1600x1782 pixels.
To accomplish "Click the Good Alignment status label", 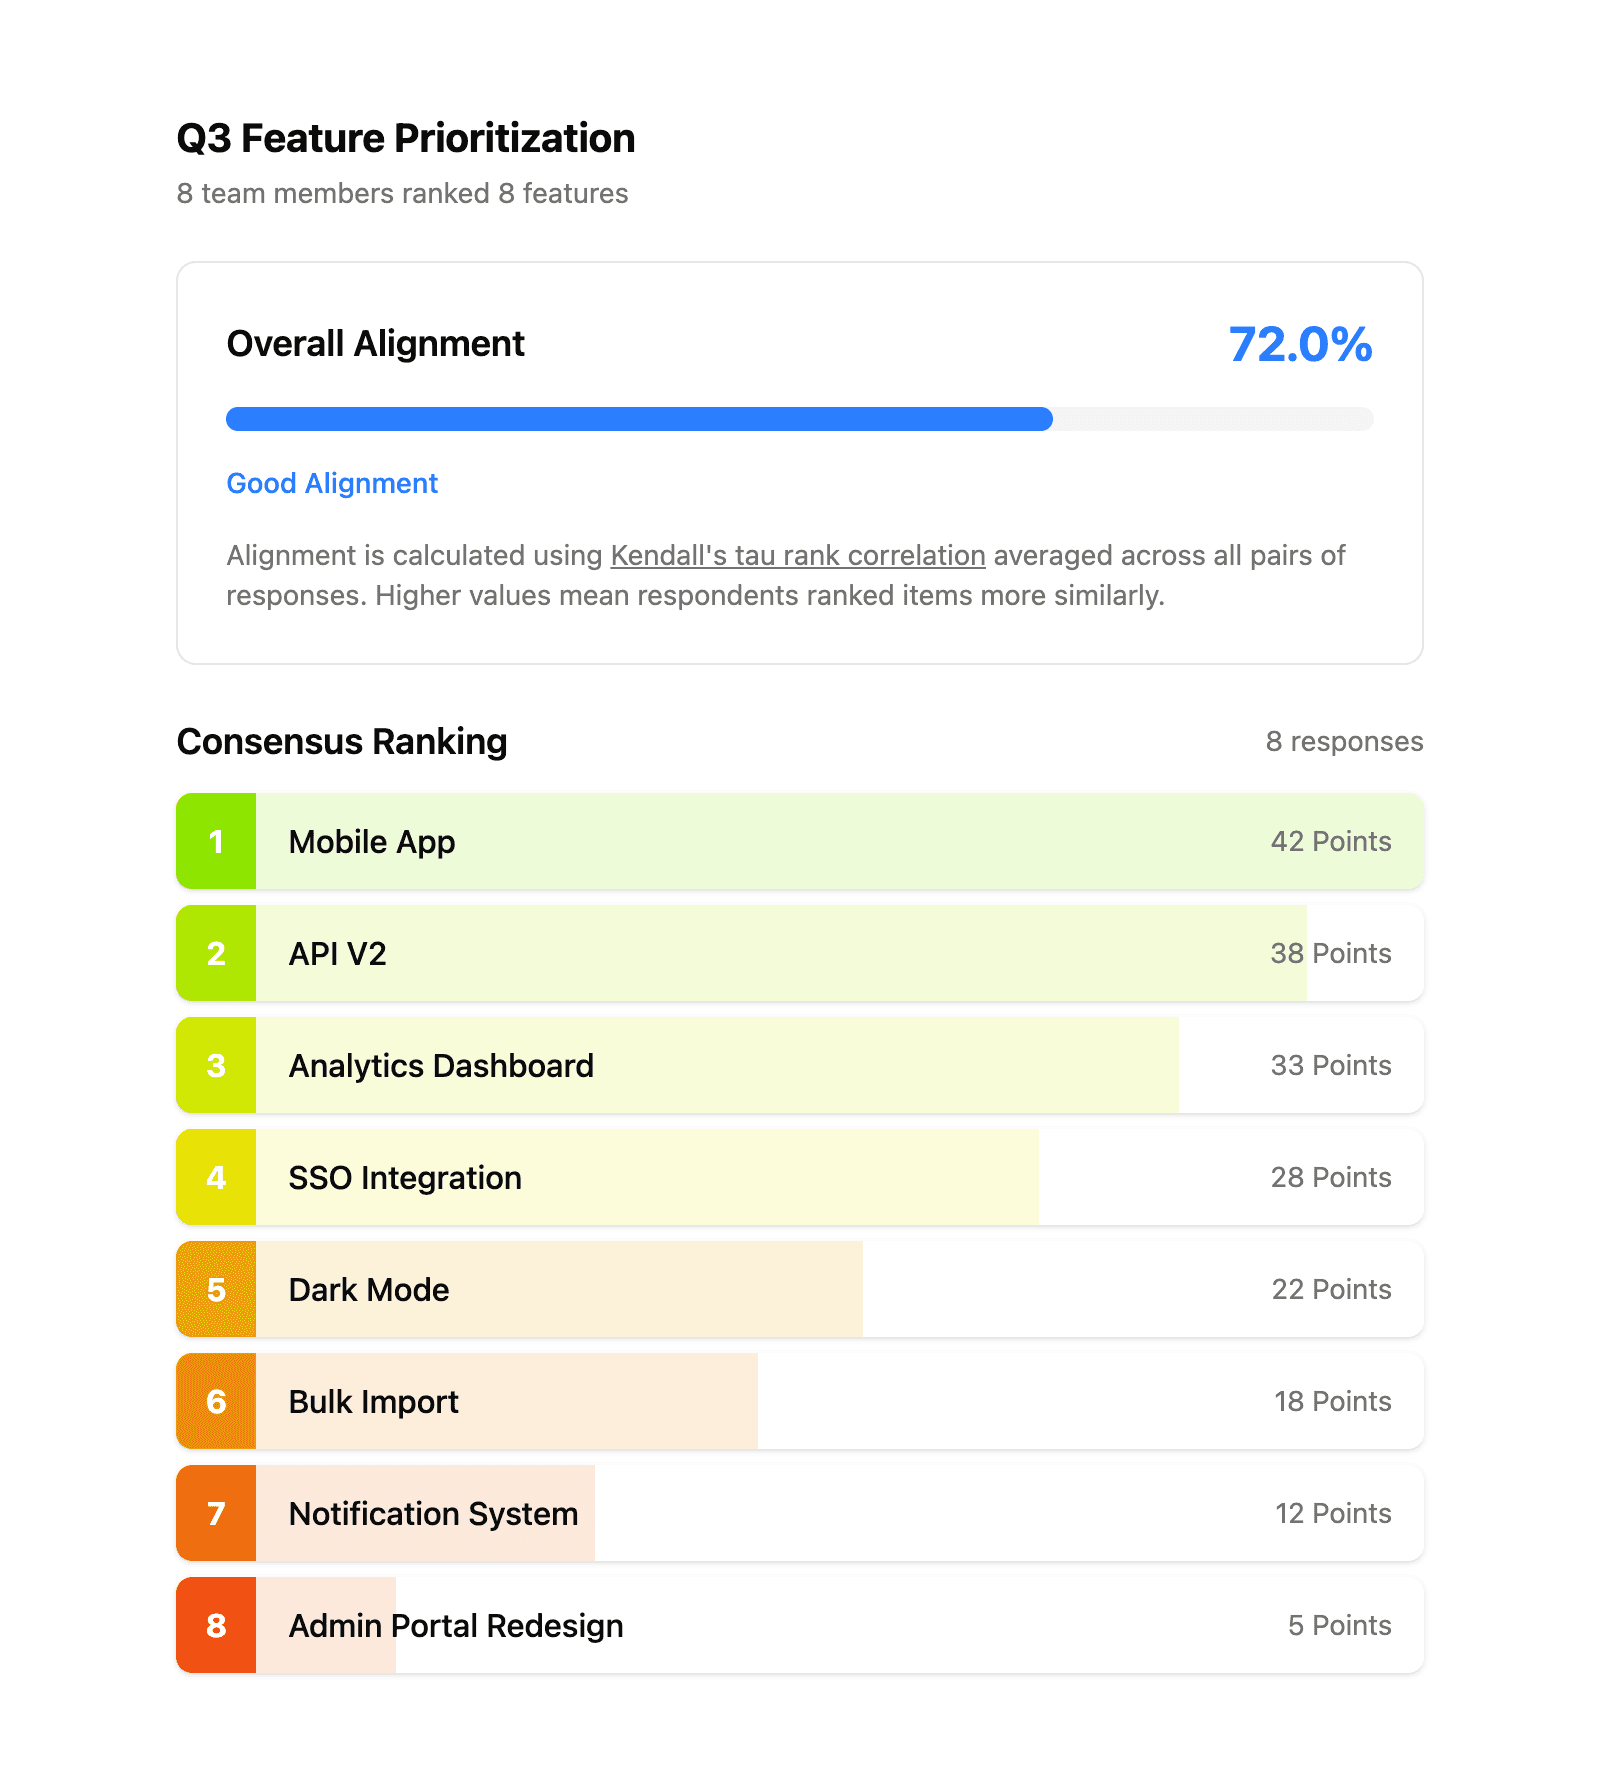I will tap(331, 483).
